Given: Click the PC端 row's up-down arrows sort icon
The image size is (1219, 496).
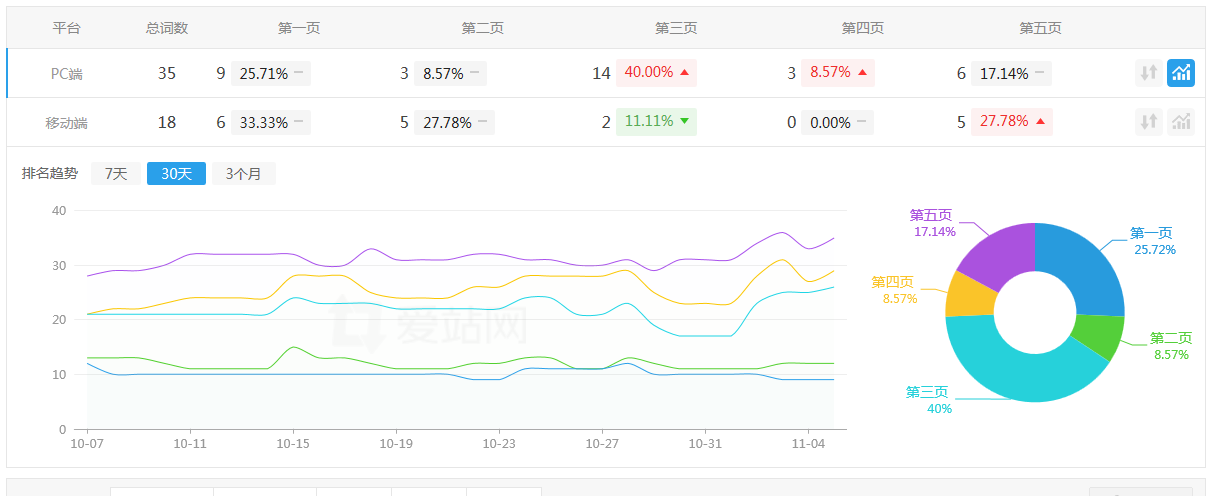Looking at the screenshot, I should tap(1149, 73).
